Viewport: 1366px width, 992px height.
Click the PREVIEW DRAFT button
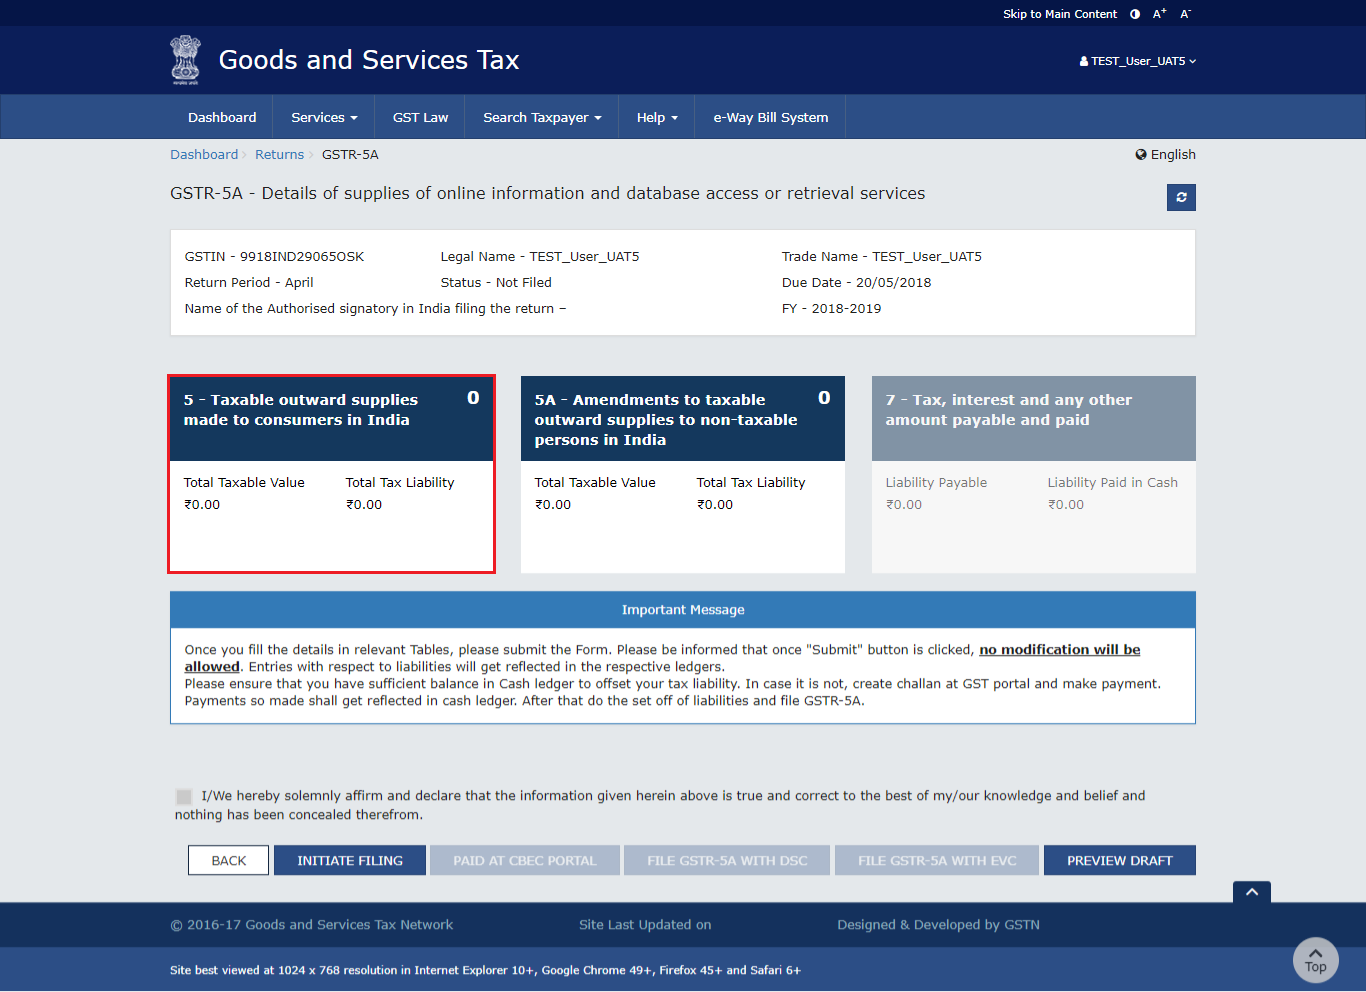click(1119, 860)
